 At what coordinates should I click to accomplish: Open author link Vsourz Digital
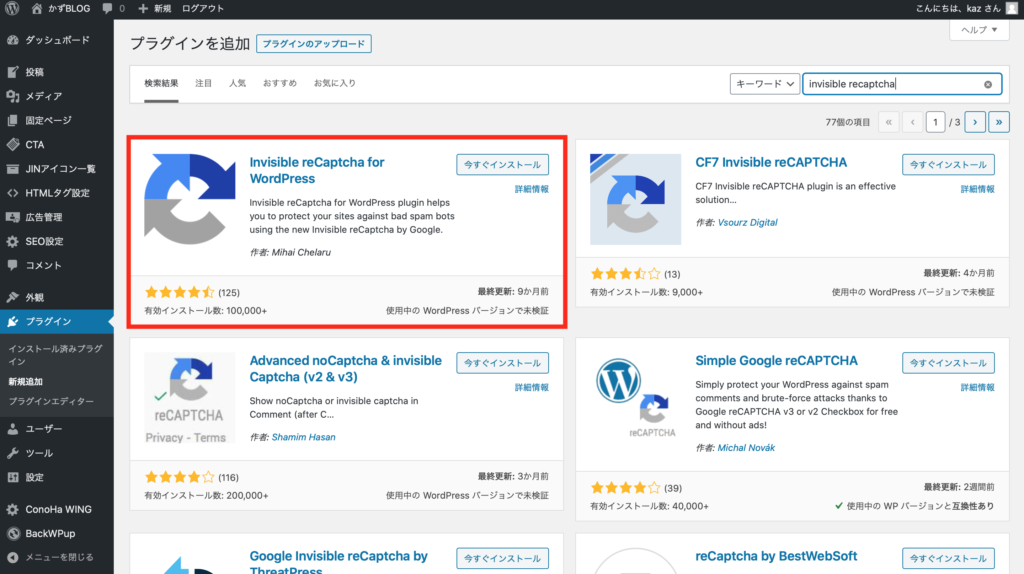click(747, 222)
